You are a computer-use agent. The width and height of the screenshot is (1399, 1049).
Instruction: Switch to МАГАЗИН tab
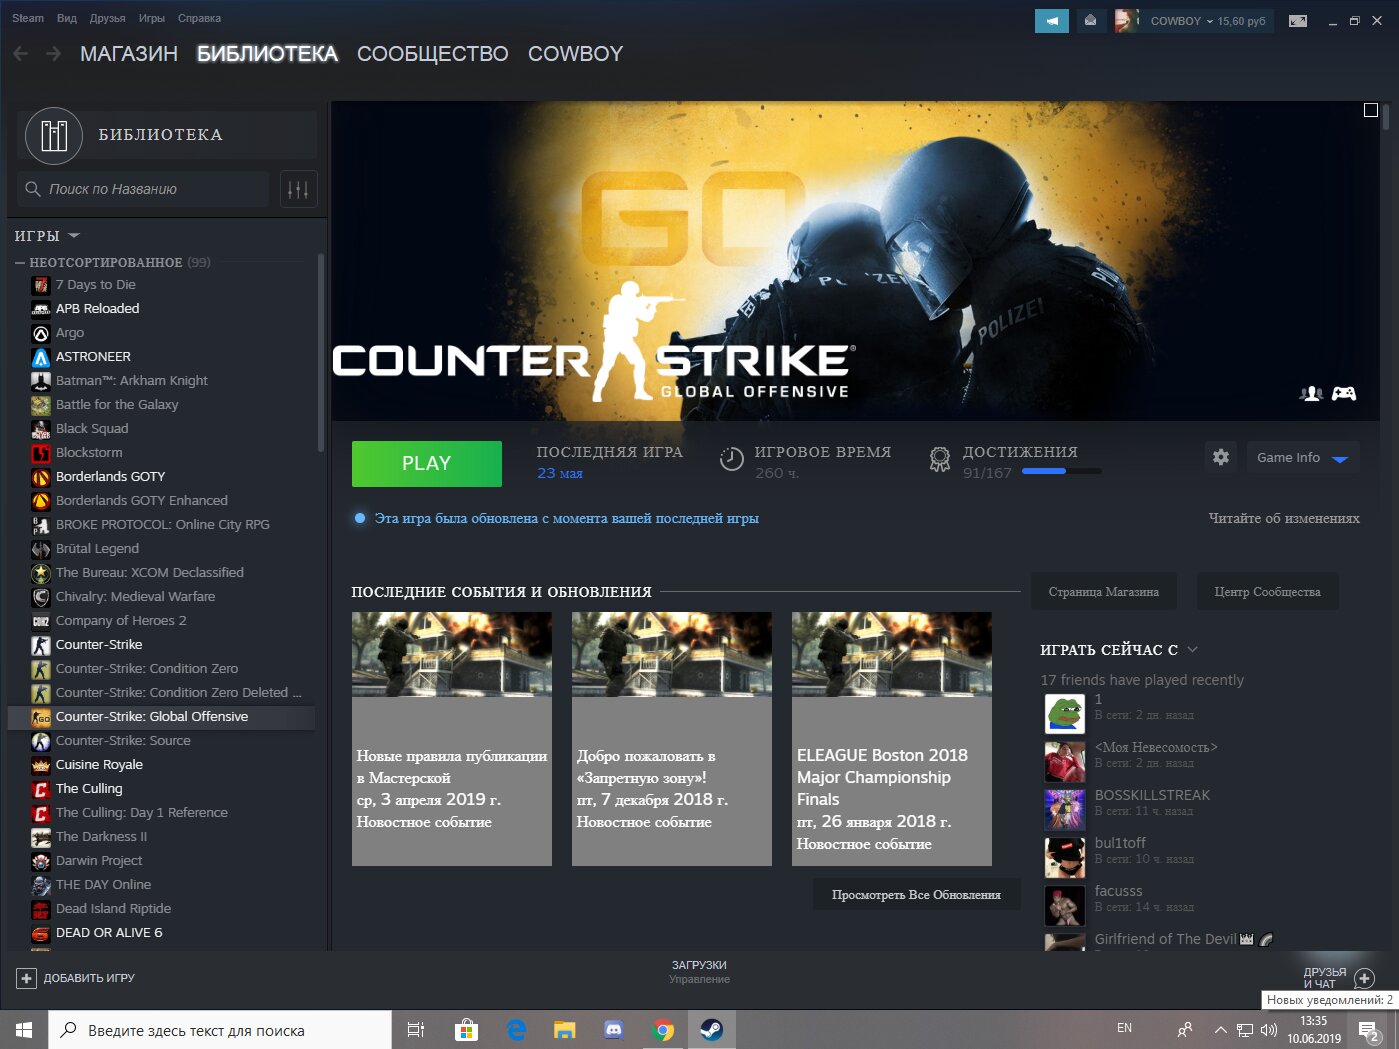tap(129, 54)
